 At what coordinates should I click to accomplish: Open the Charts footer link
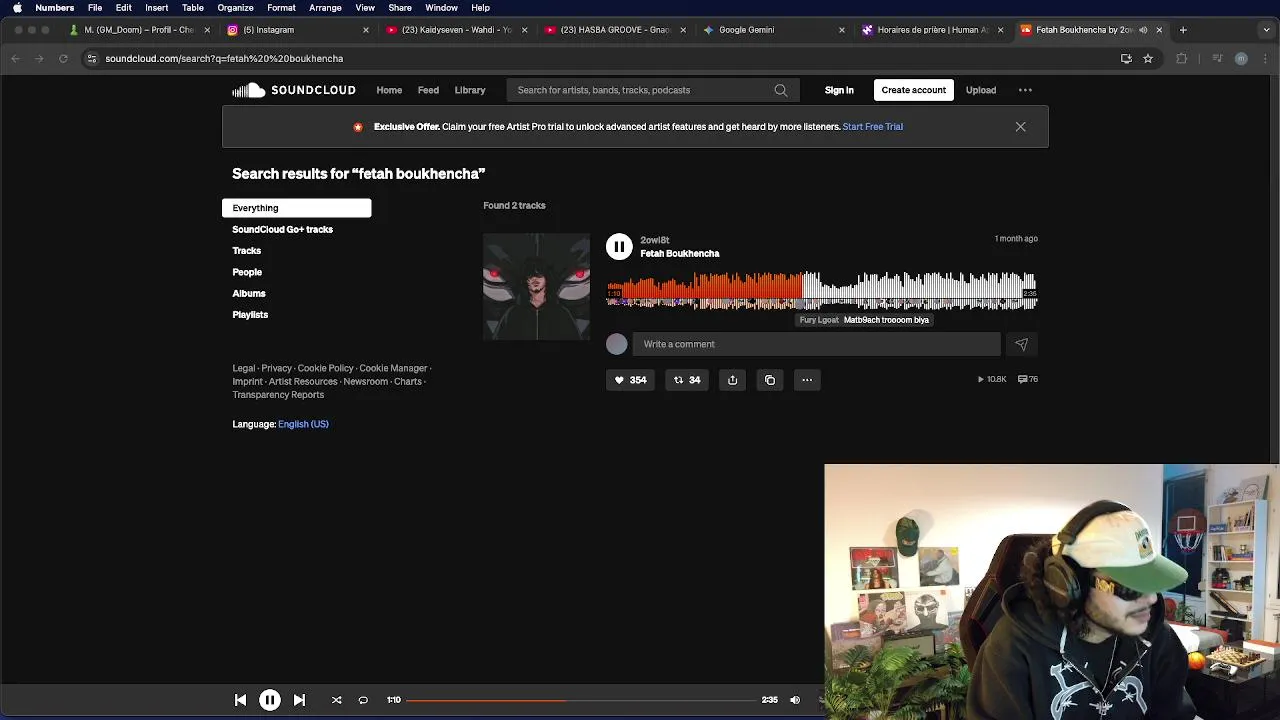click(407, 382)
